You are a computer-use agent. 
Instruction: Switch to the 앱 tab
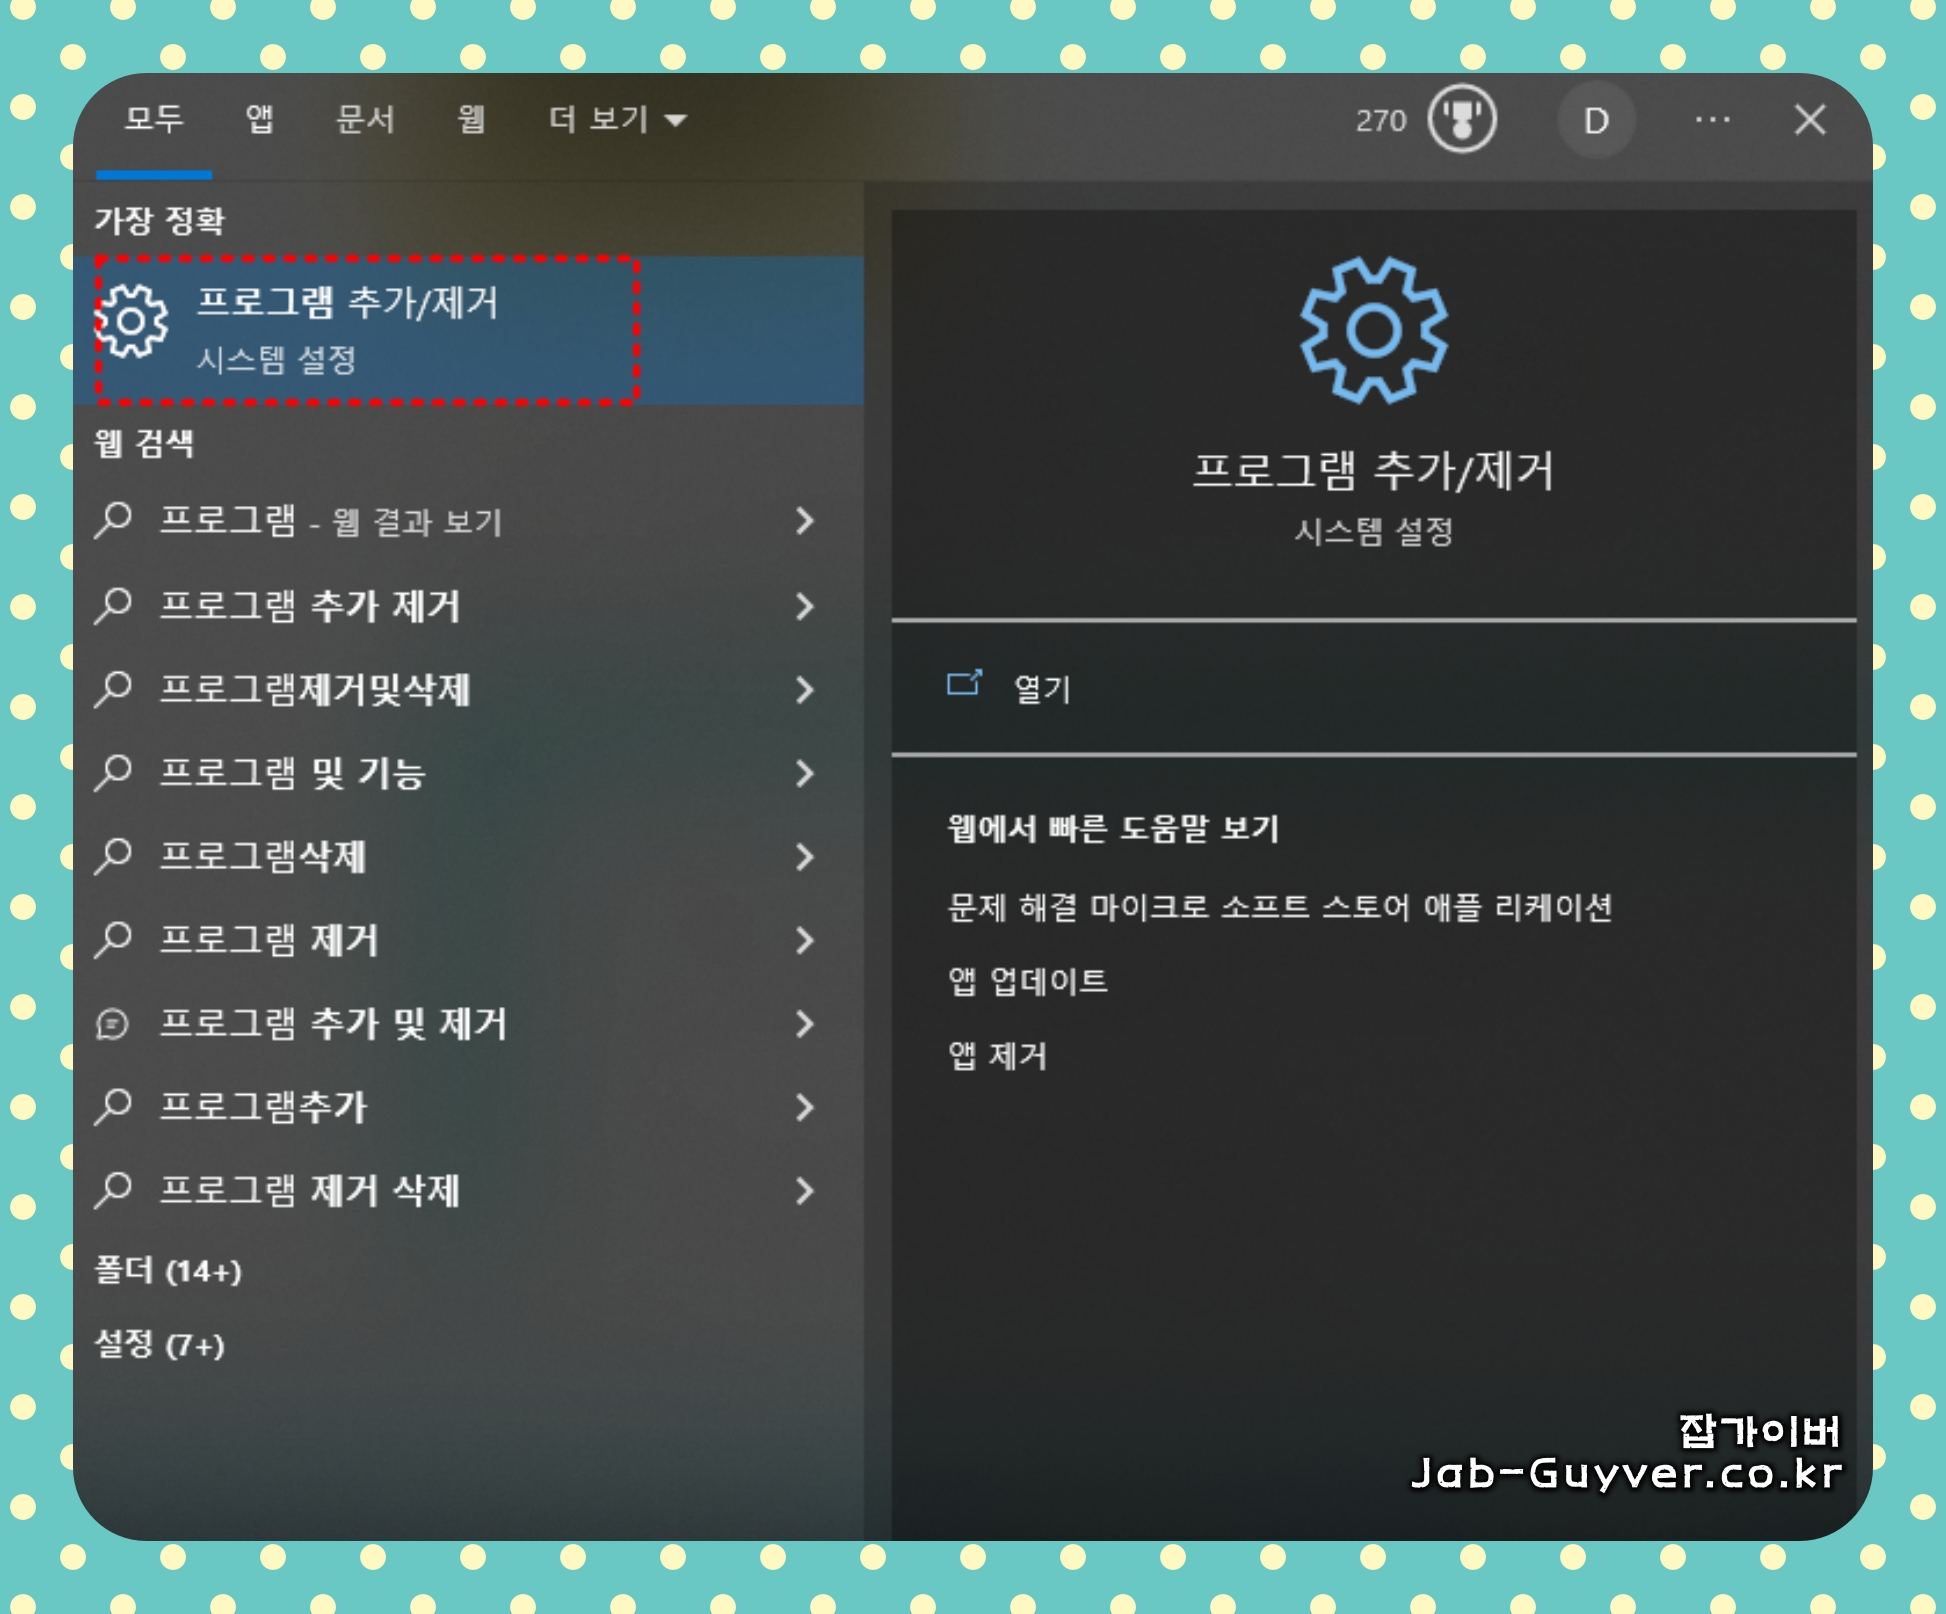tap(259, 120)
